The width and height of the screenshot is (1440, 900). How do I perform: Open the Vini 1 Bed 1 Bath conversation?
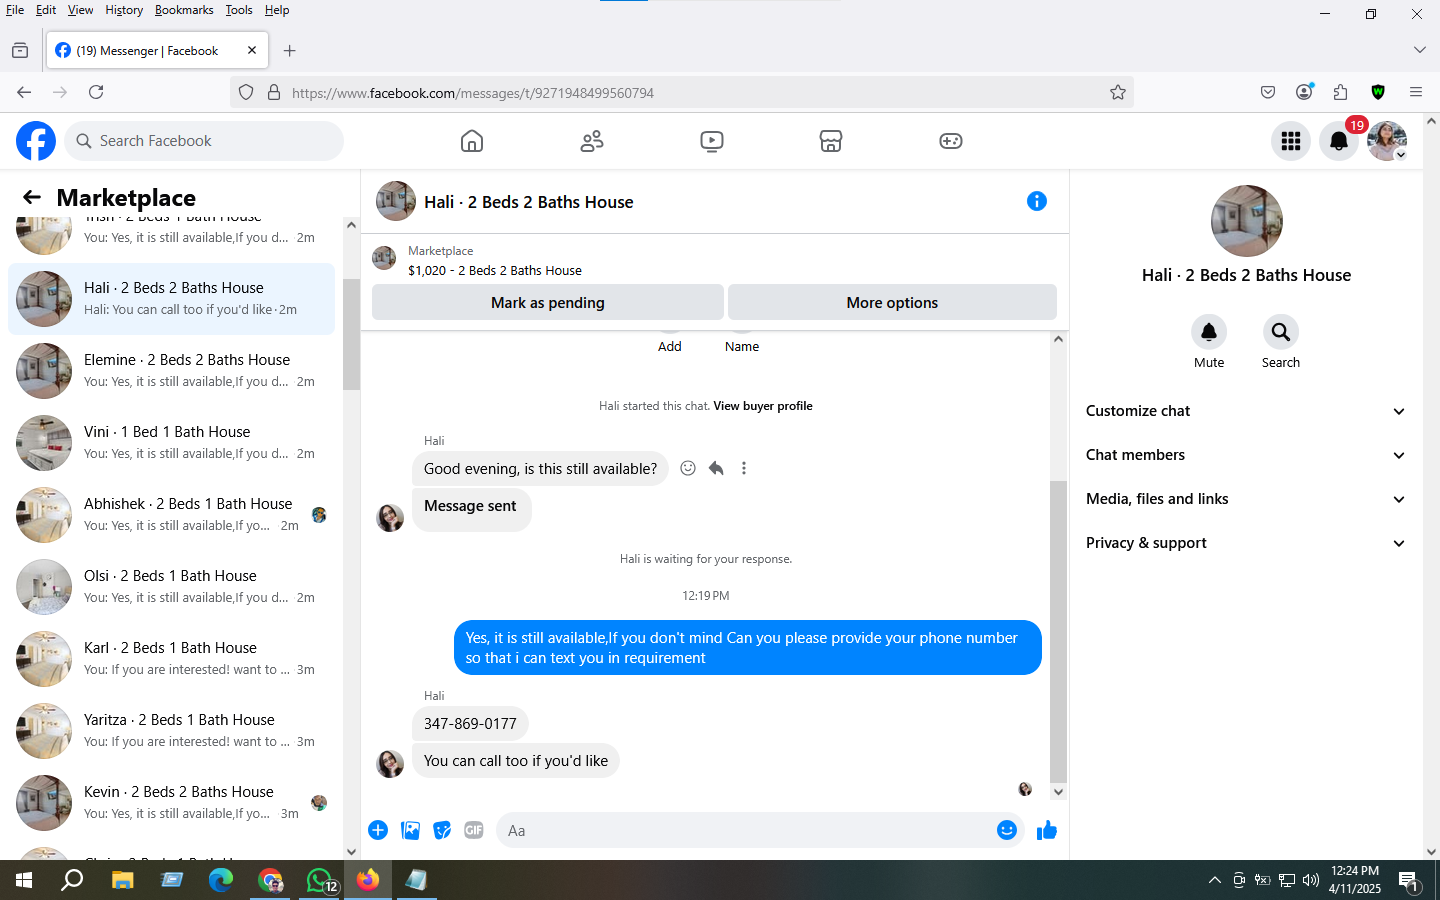(x=171, y=443)
